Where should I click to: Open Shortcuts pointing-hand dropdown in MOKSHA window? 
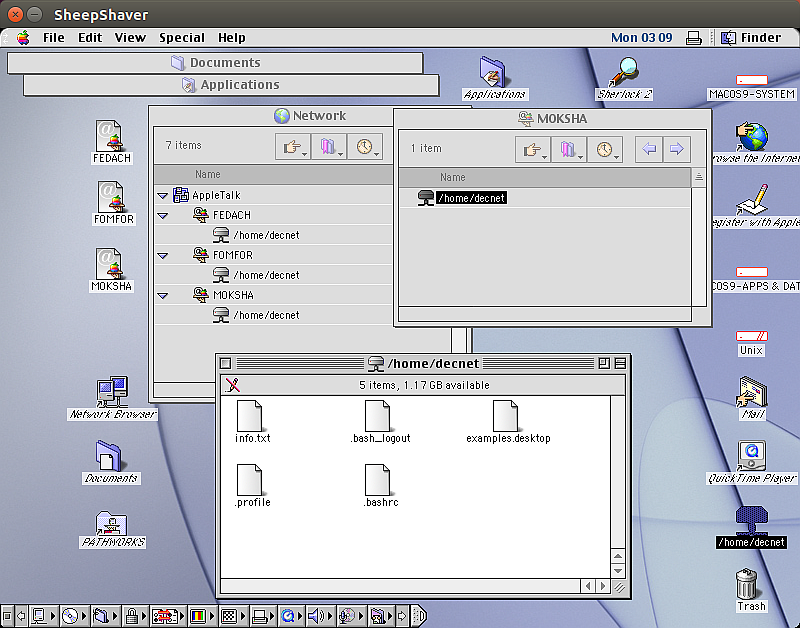(x=533, y=149)
